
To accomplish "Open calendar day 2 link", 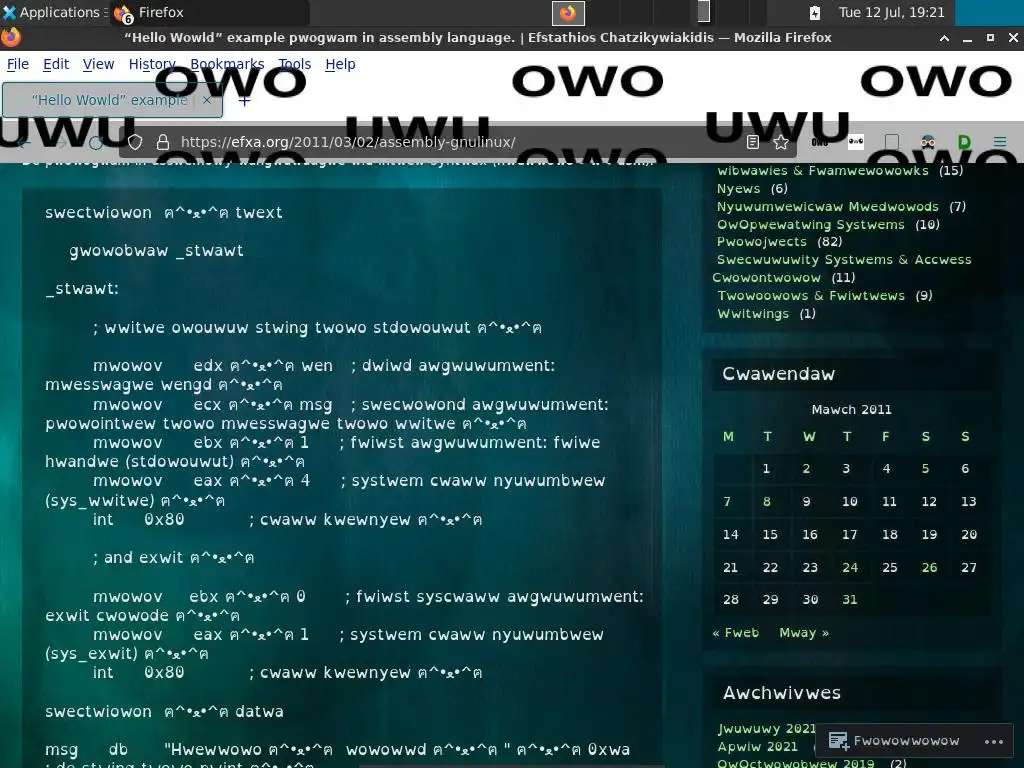I will [806, 468].
